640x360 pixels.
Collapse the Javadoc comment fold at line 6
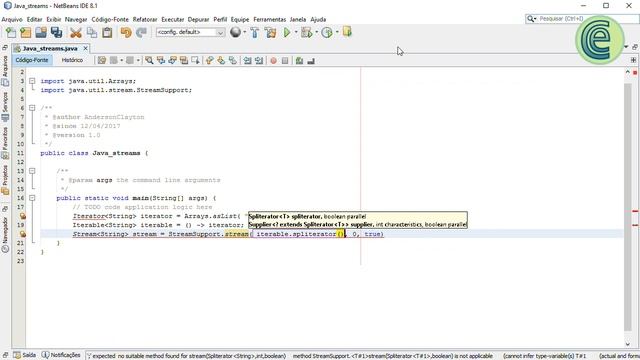click(32, 108)
